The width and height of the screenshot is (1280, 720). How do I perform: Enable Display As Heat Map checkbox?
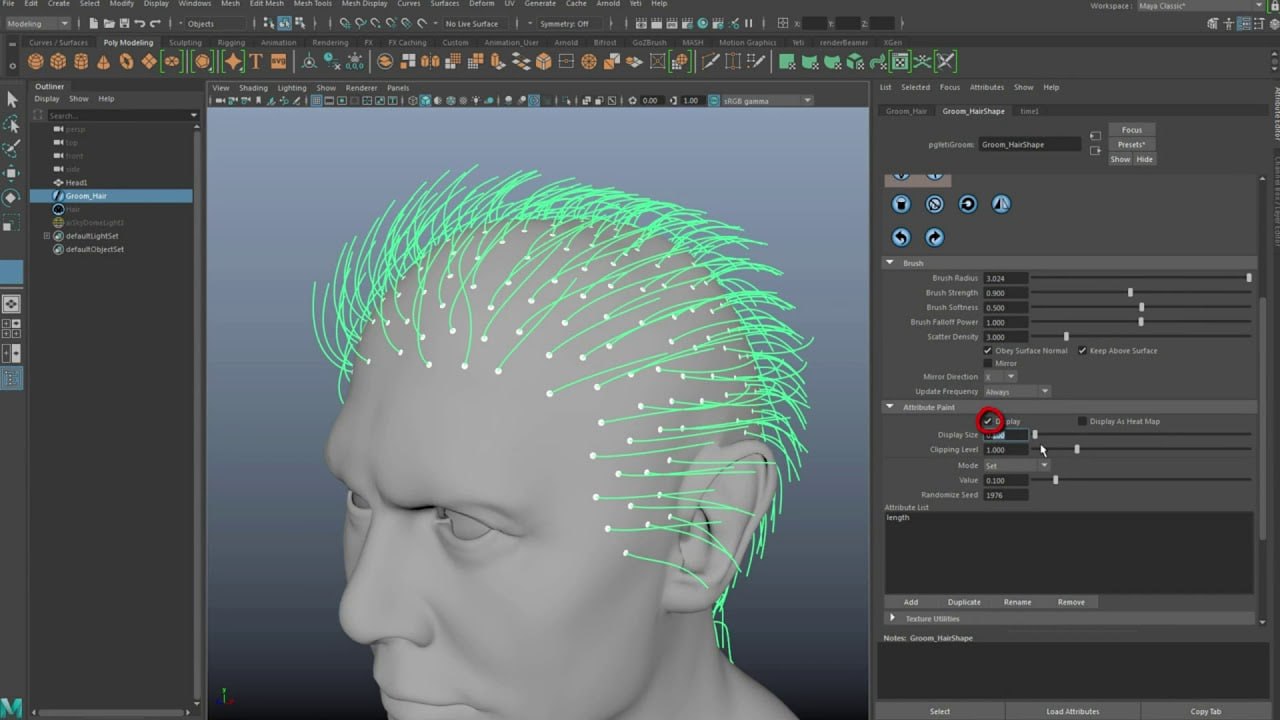1082,421
